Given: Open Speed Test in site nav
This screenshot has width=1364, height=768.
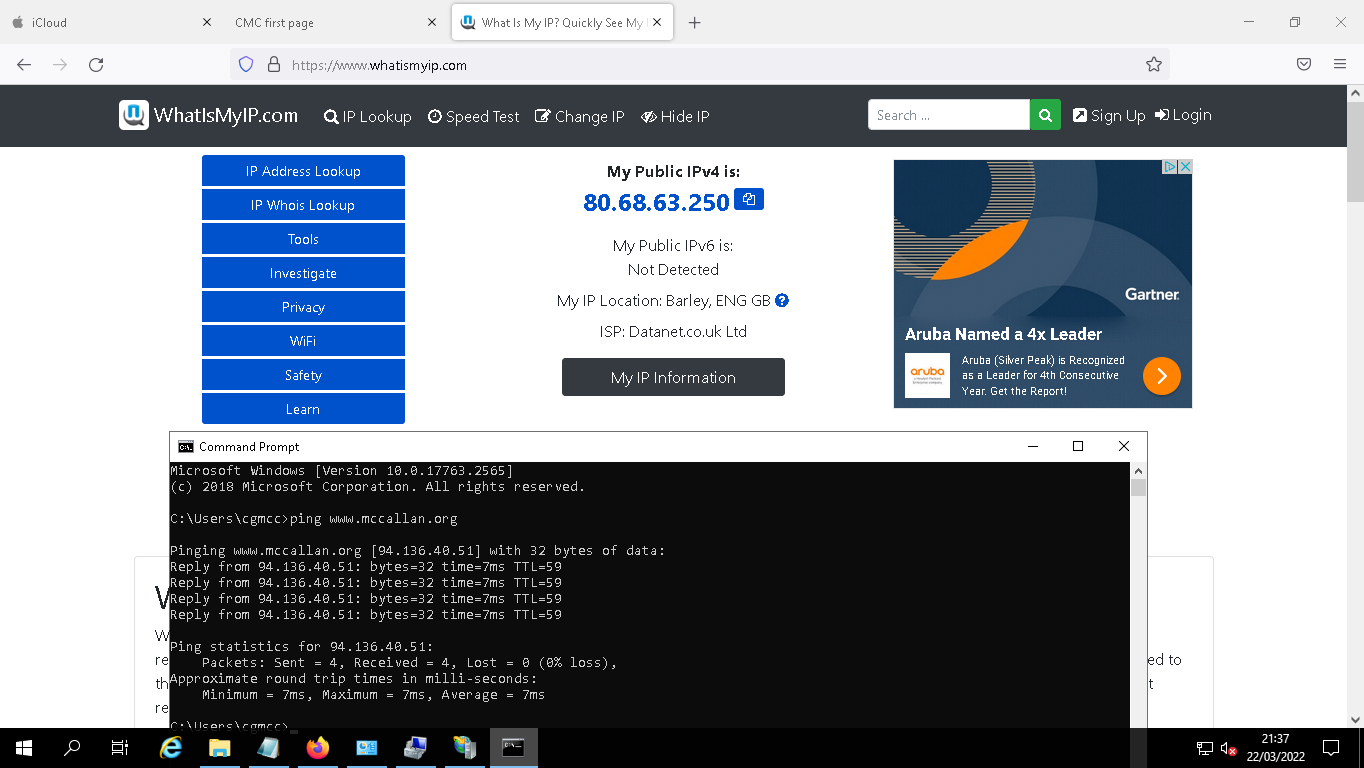Looking at the screenshot, I should pos(474,116).
